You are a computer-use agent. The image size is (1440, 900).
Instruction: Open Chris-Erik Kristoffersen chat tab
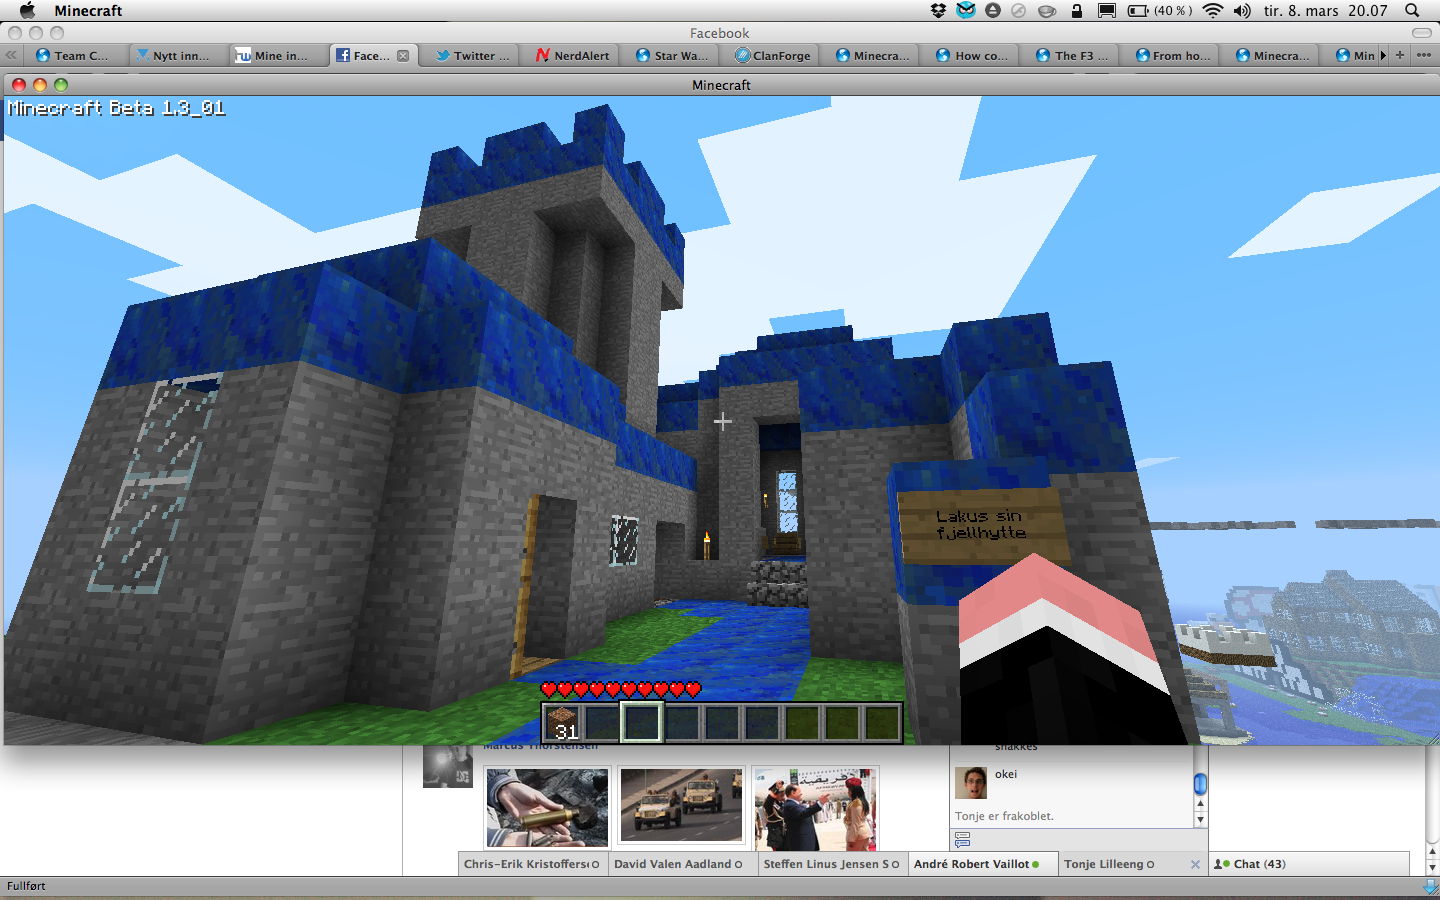[533, 864]
